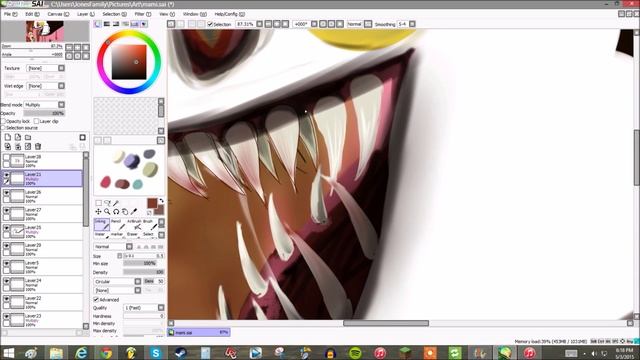
Task: Select the Eraser brush tool
Action: coord(134,235)
